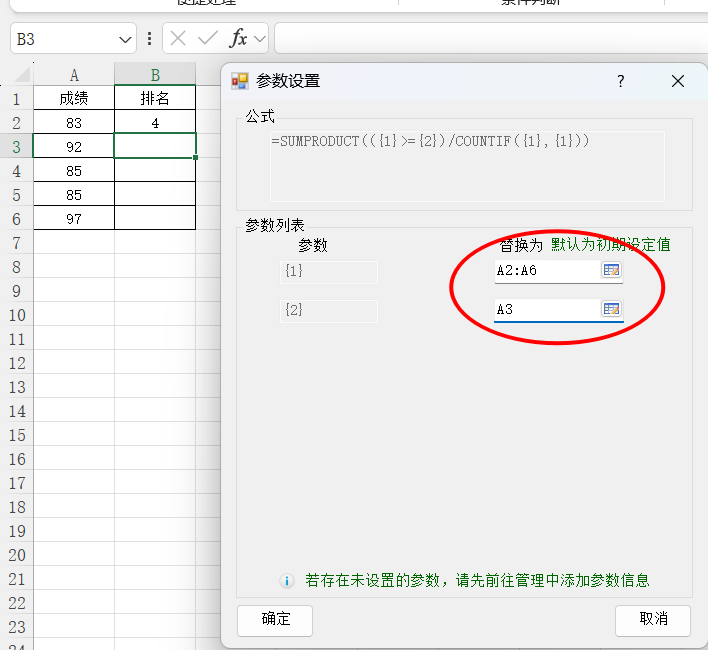This screenshot has width=708, height=650.
Task: Click cell A6 containing 97
Action: pos(74,219)
